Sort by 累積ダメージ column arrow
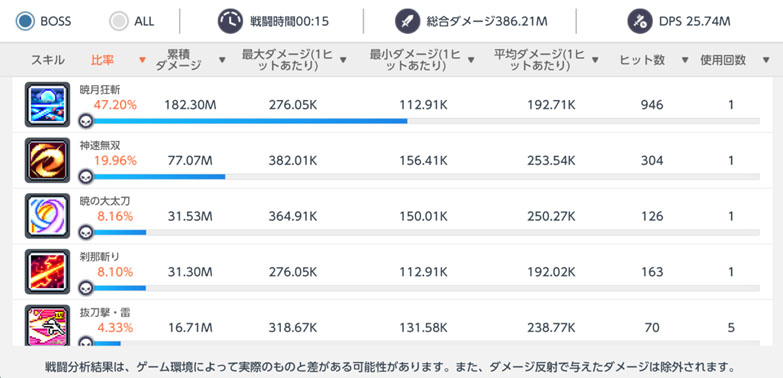 [x=222, y=60]
